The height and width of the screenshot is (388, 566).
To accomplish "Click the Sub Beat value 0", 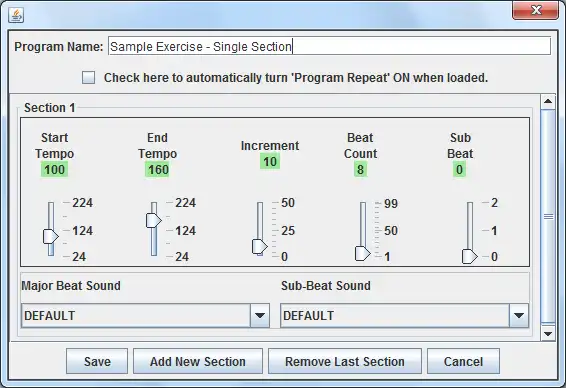I will click(460, 169).
